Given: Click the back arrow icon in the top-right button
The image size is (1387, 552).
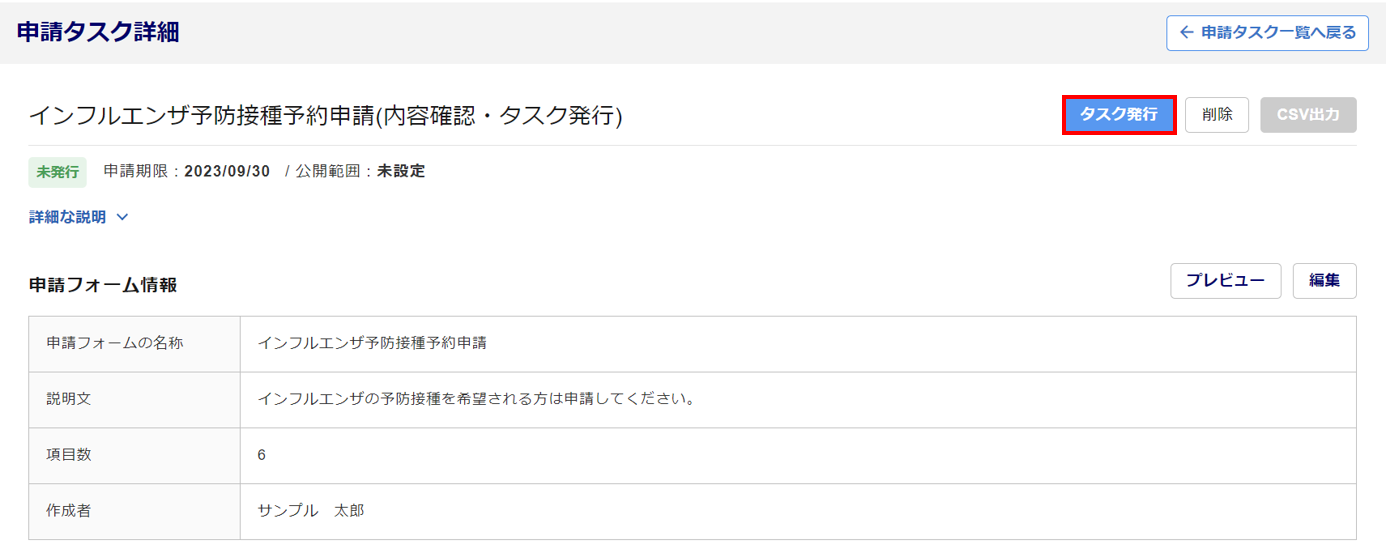Looking at the screenshot, I should pos(1187,33).
